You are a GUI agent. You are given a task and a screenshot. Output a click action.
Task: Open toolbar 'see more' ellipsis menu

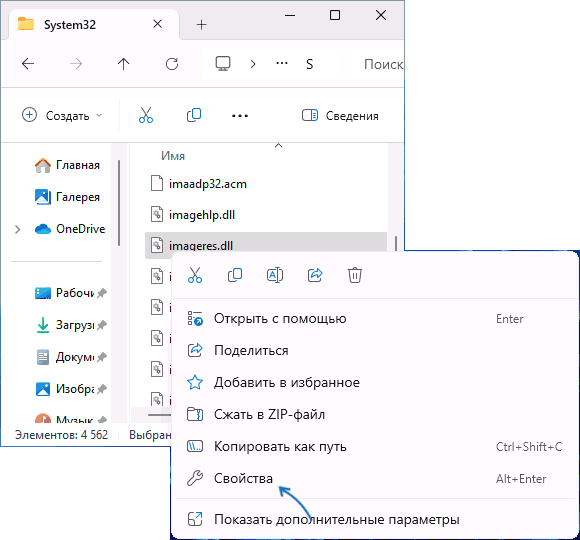pyautogui.click(x=240, y=116)
